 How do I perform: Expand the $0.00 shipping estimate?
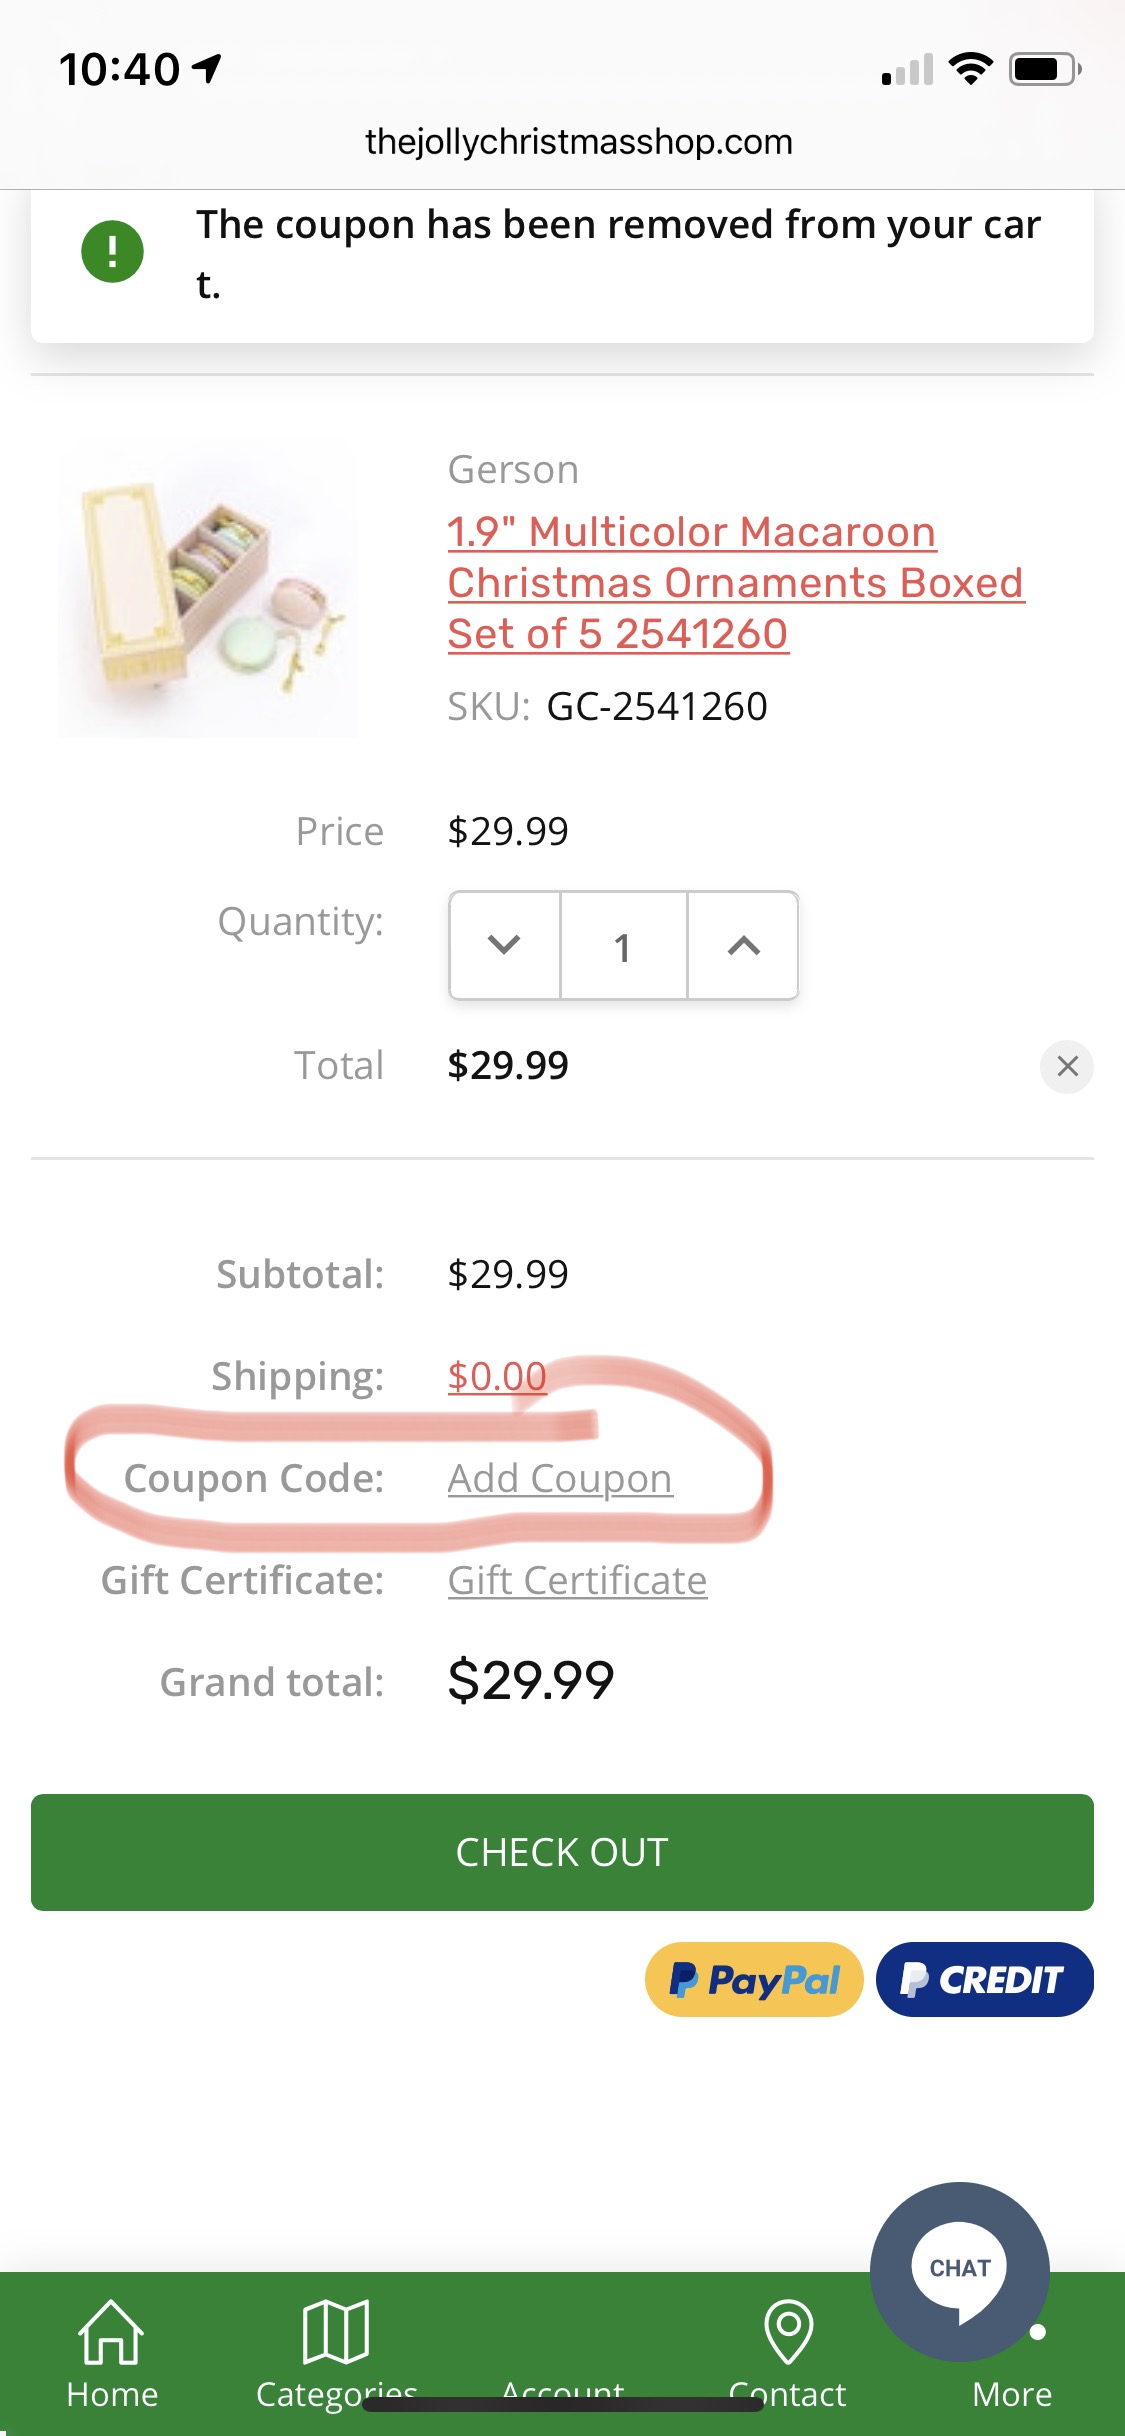pos(497,1376)
